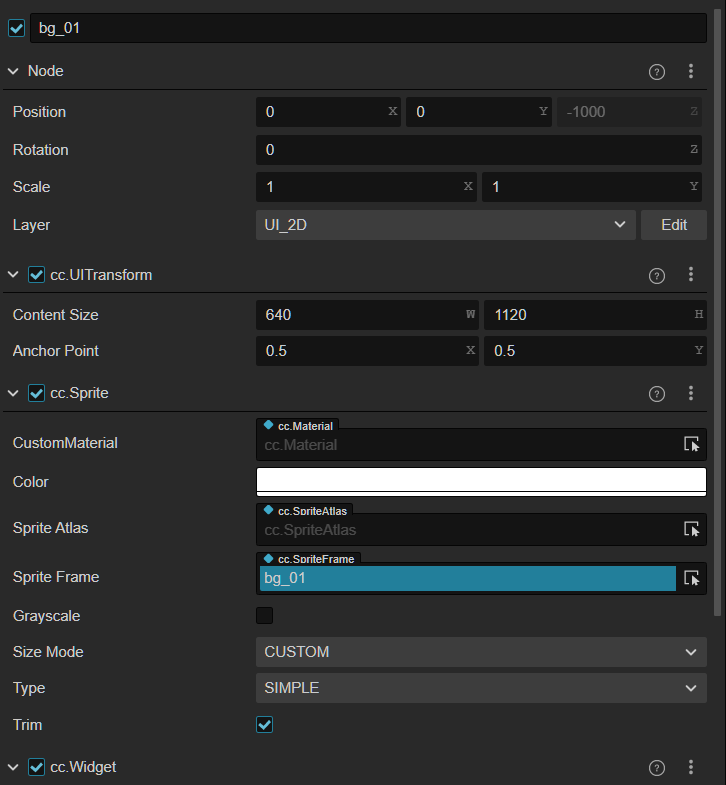Click the CustomMaterial asset picker icon
Viewport: 726px width, 785px height.
691,444
